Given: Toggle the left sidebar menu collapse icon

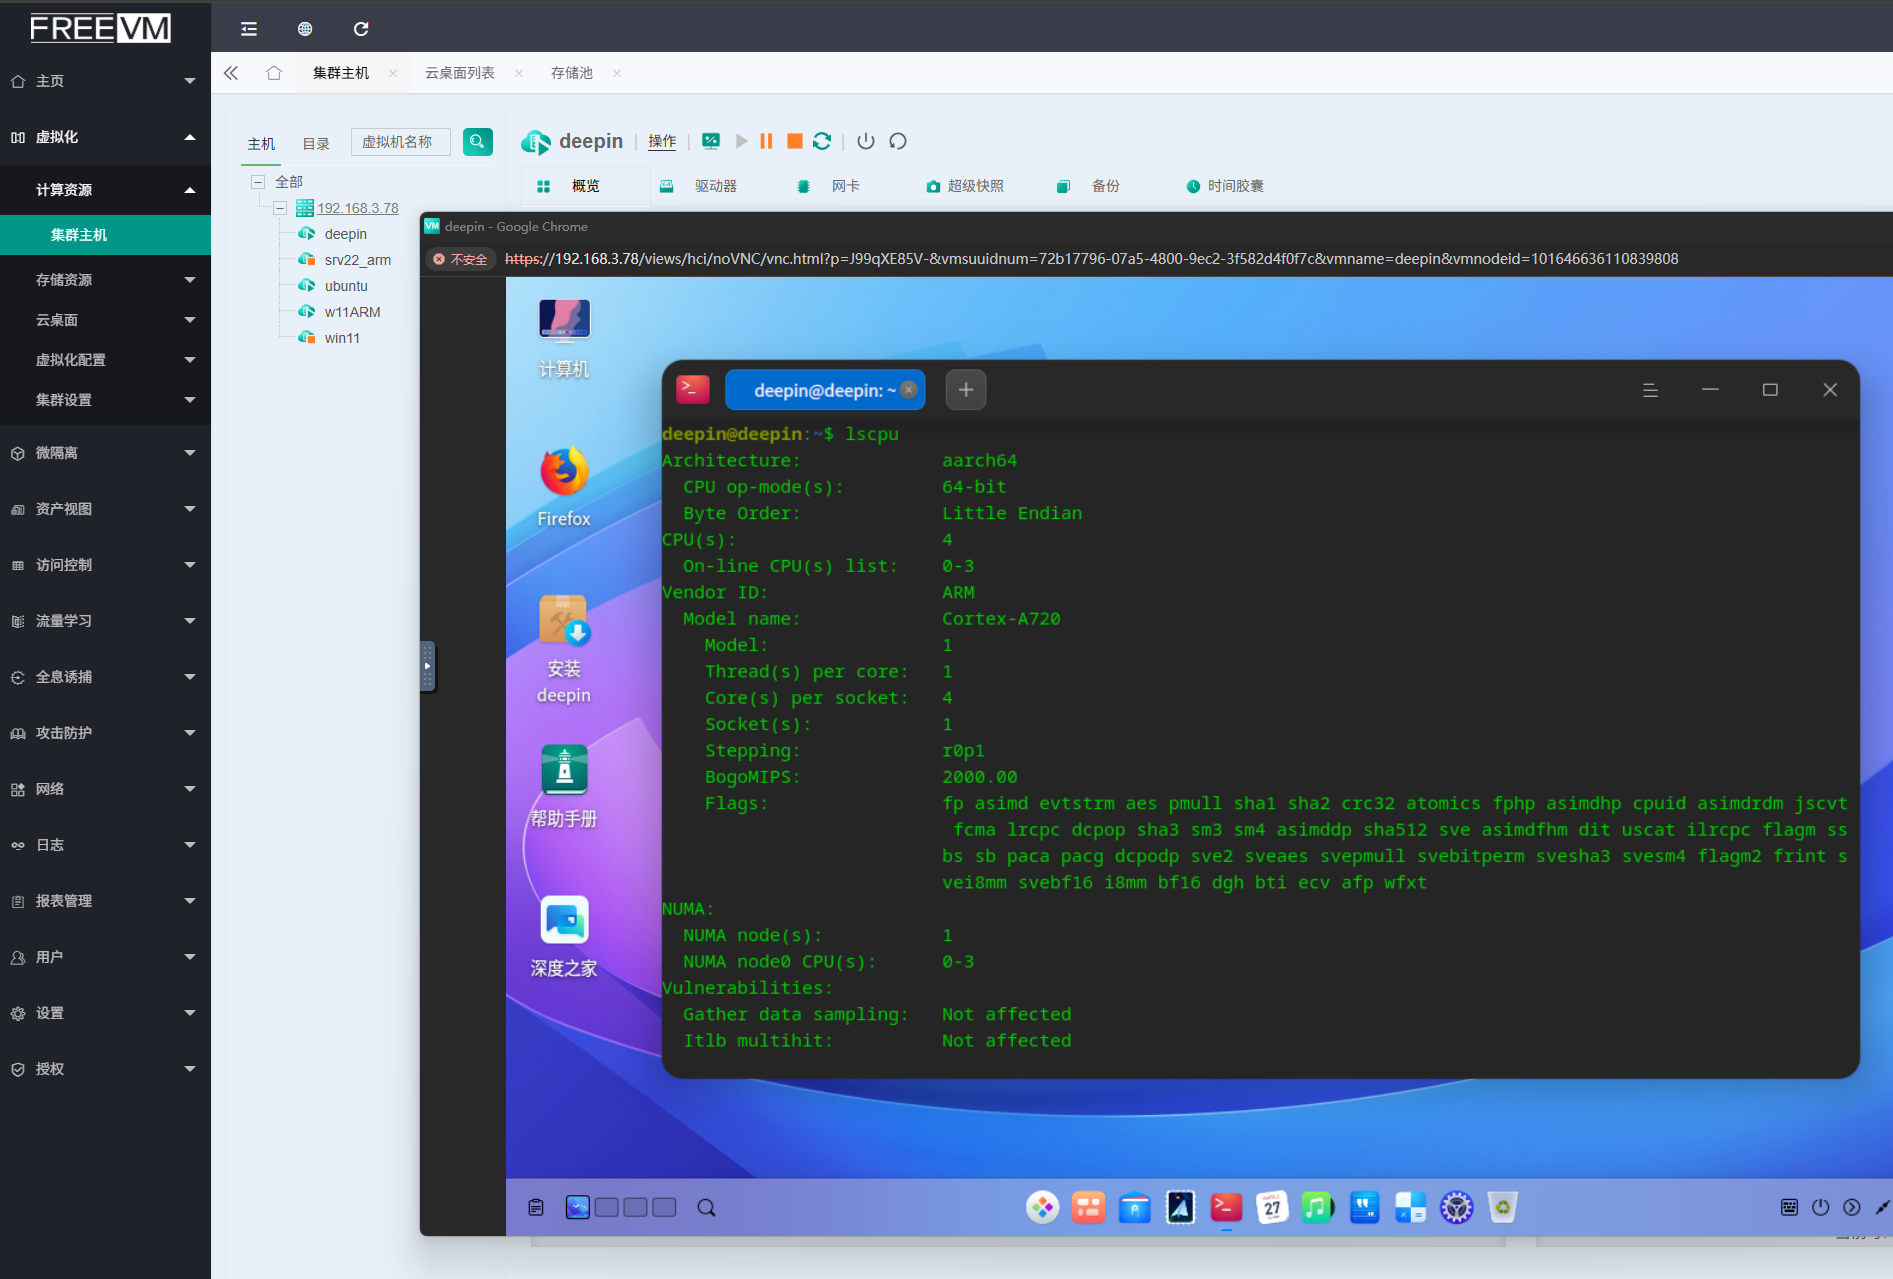Looking at the screenshot, I should tap(249, 29).
